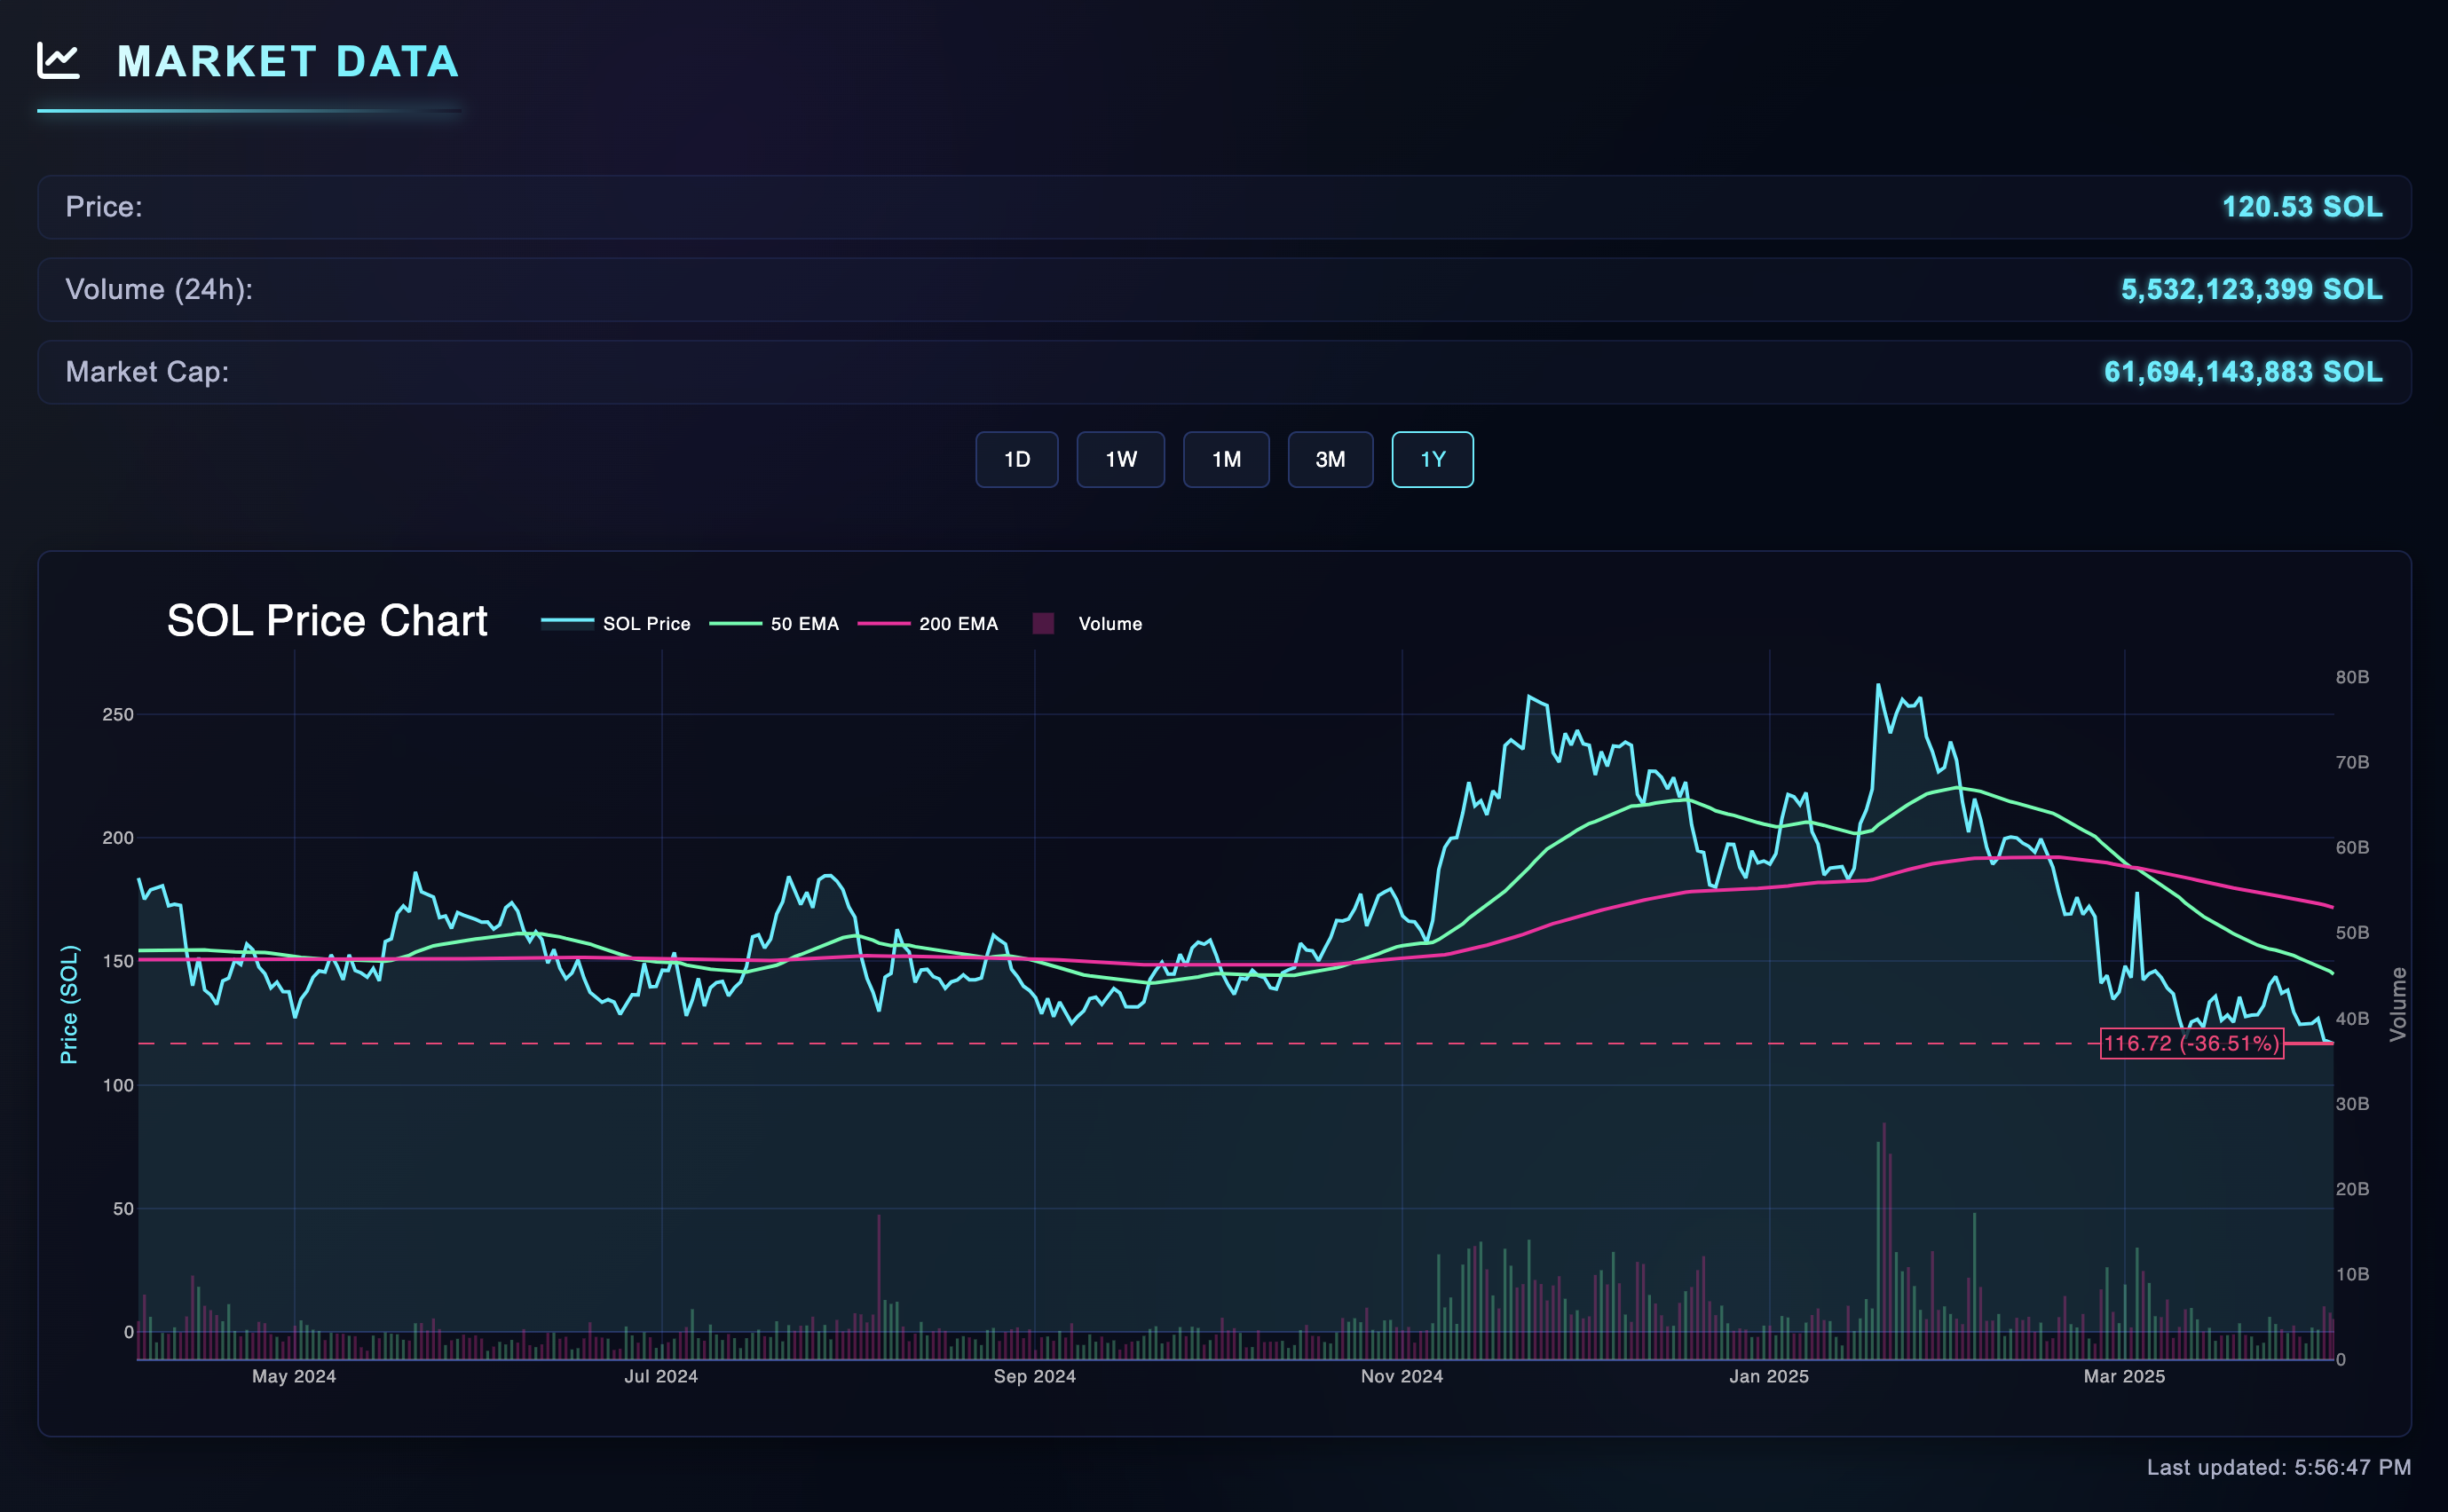Select the 1D timeframe button
Viewport: 2448px width, 1512px height.
(x=1017, y=459)
